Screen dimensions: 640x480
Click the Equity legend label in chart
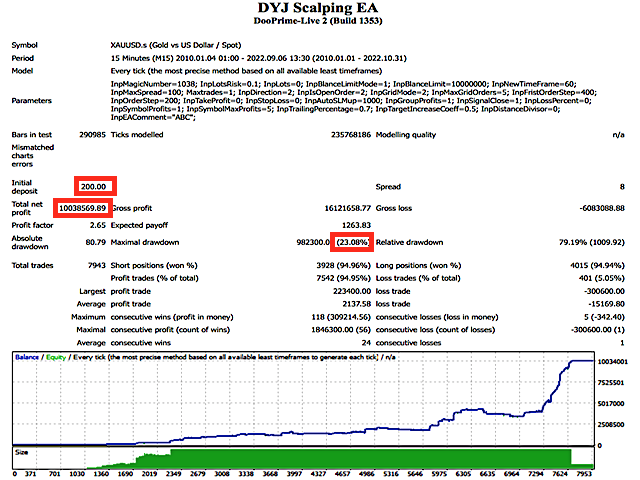(x=56, y=357)
